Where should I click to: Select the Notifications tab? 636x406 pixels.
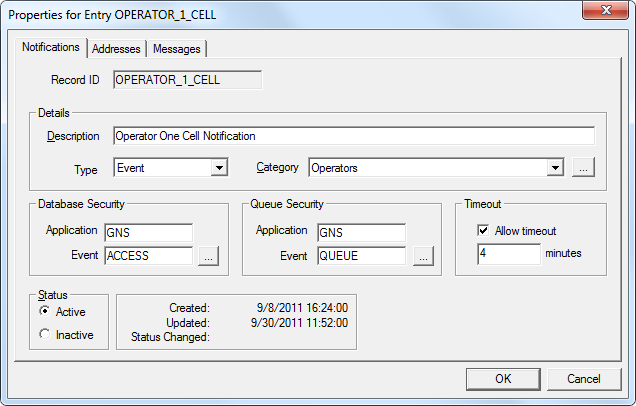51,47
